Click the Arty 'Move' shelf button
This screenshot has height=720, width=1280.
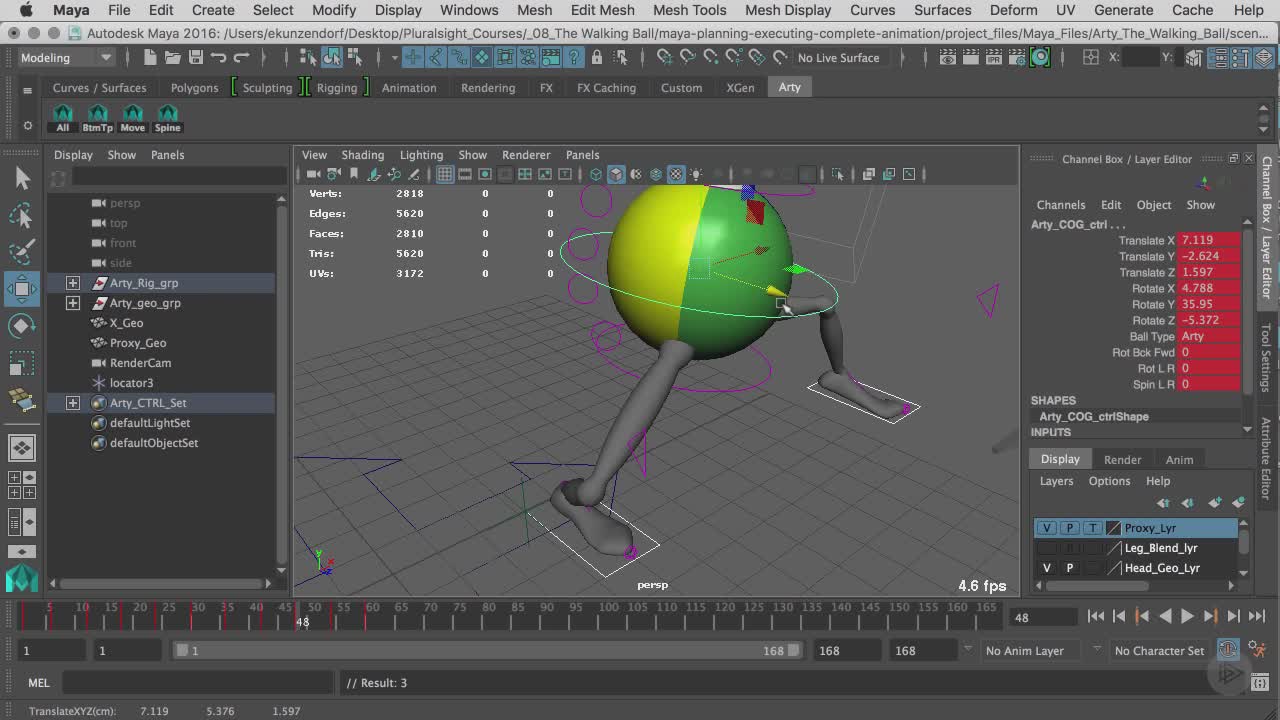point(133,118)
